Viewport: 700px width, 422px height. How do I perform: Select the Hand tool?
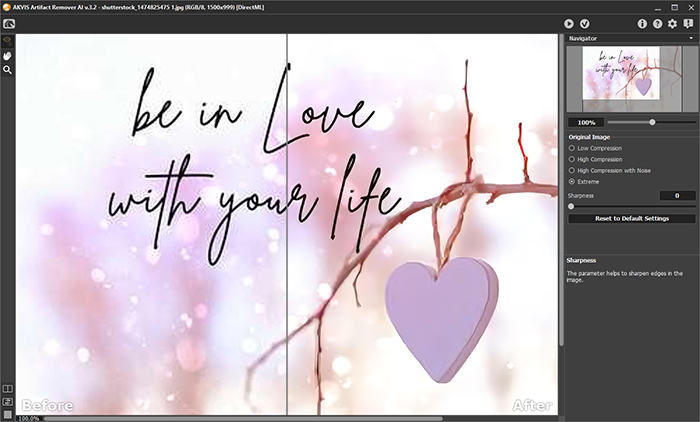[x=7, y=56]
